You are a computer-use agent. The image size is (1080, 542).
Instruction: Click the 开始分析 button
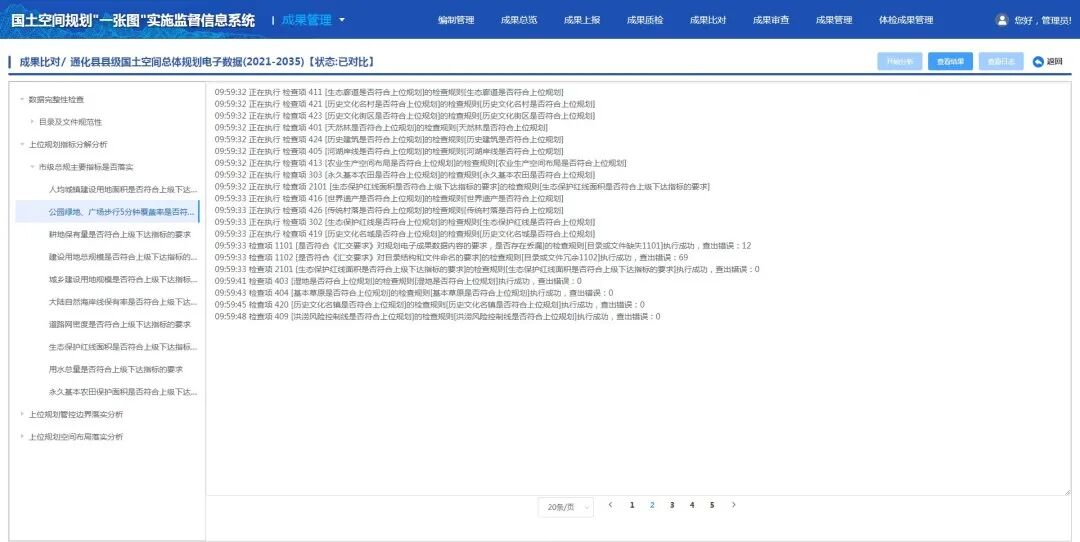(900, 61)
